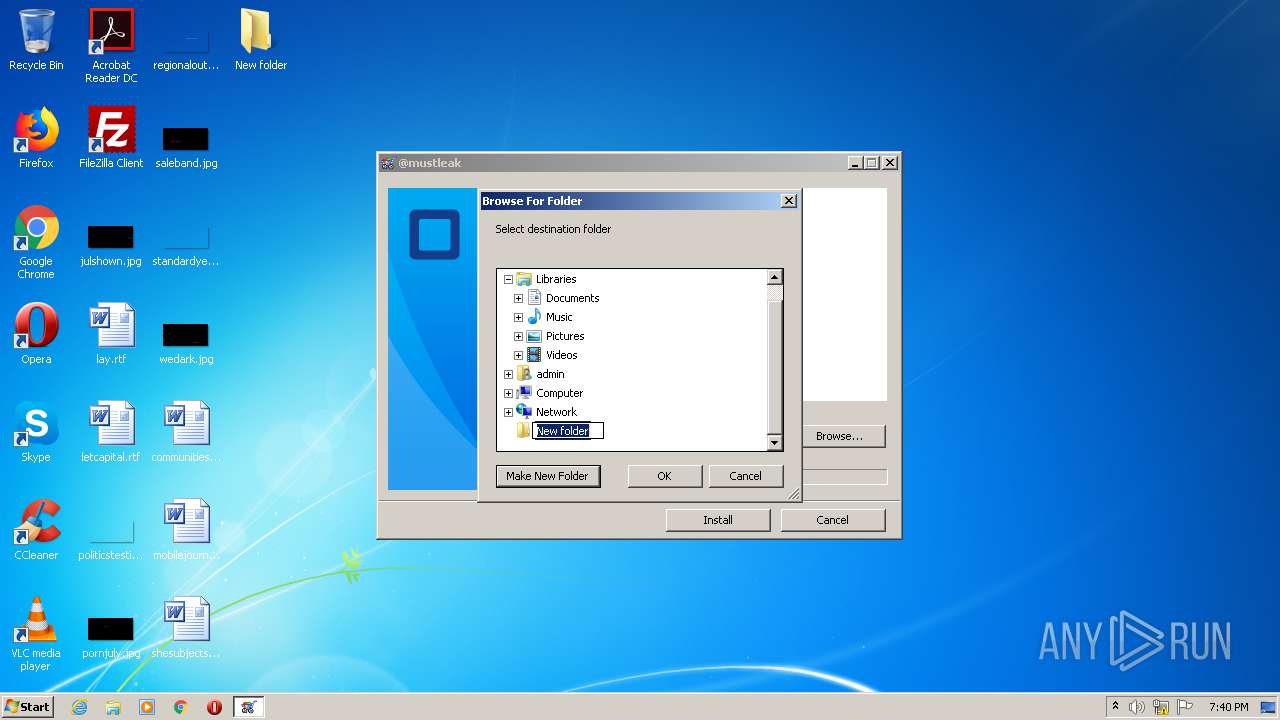1280x720 pixels.
Task: Click the Chrome taskbar icon
Action: click(x=181, y=707)
